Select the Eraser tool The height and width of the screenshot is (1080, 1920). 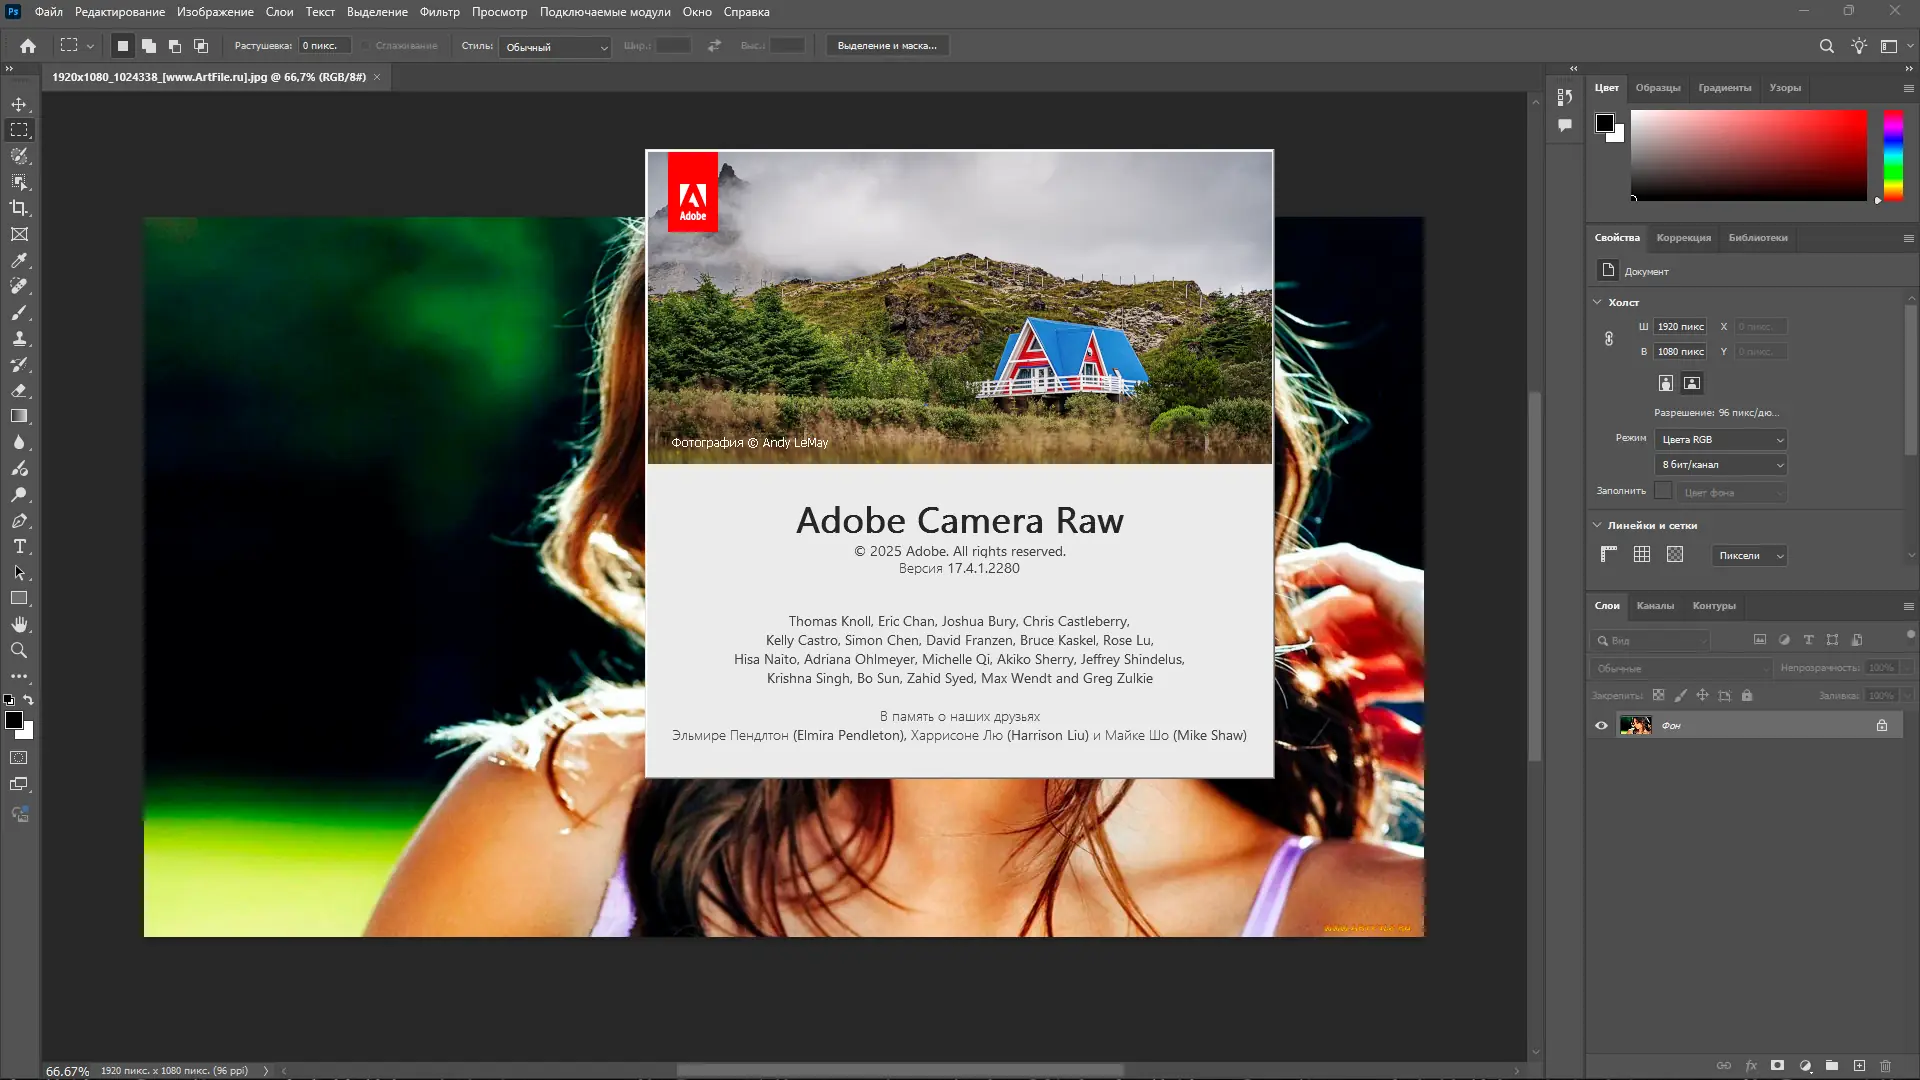click(19, 391)
